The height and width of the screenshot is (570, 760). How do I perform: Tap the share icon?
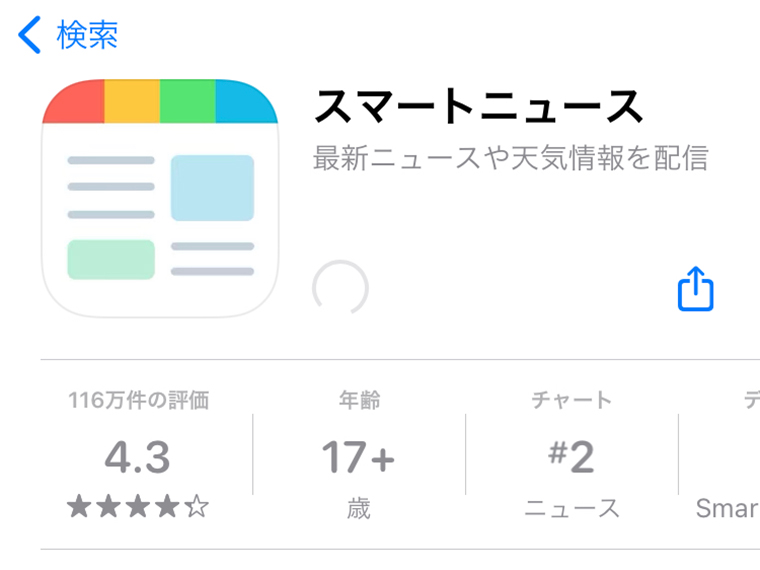(x=696, y=288)
